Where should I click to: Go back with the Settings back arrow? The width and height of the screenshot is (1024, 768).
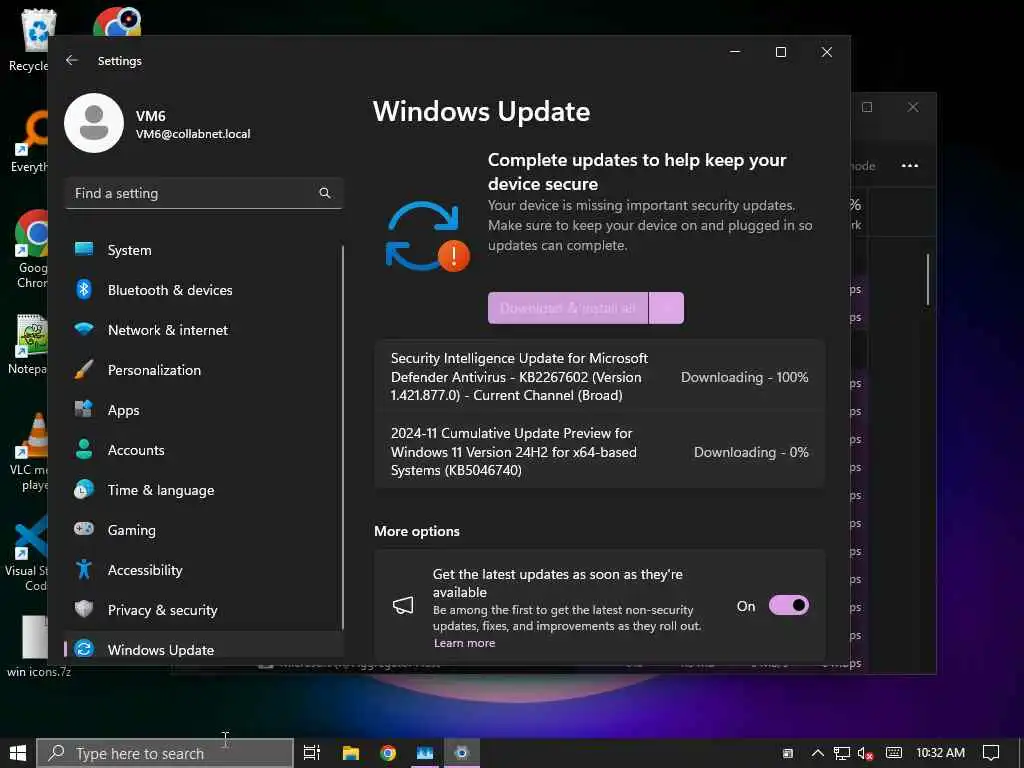72,60
